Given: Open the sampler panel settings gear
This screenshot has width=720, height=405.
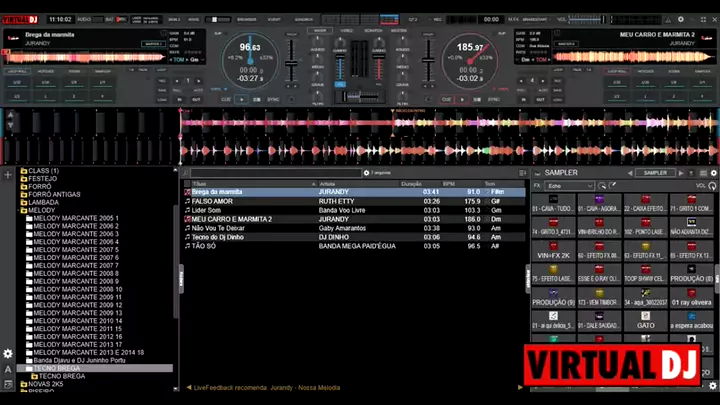Looking at the screenshot, I should tap(713, 173).
